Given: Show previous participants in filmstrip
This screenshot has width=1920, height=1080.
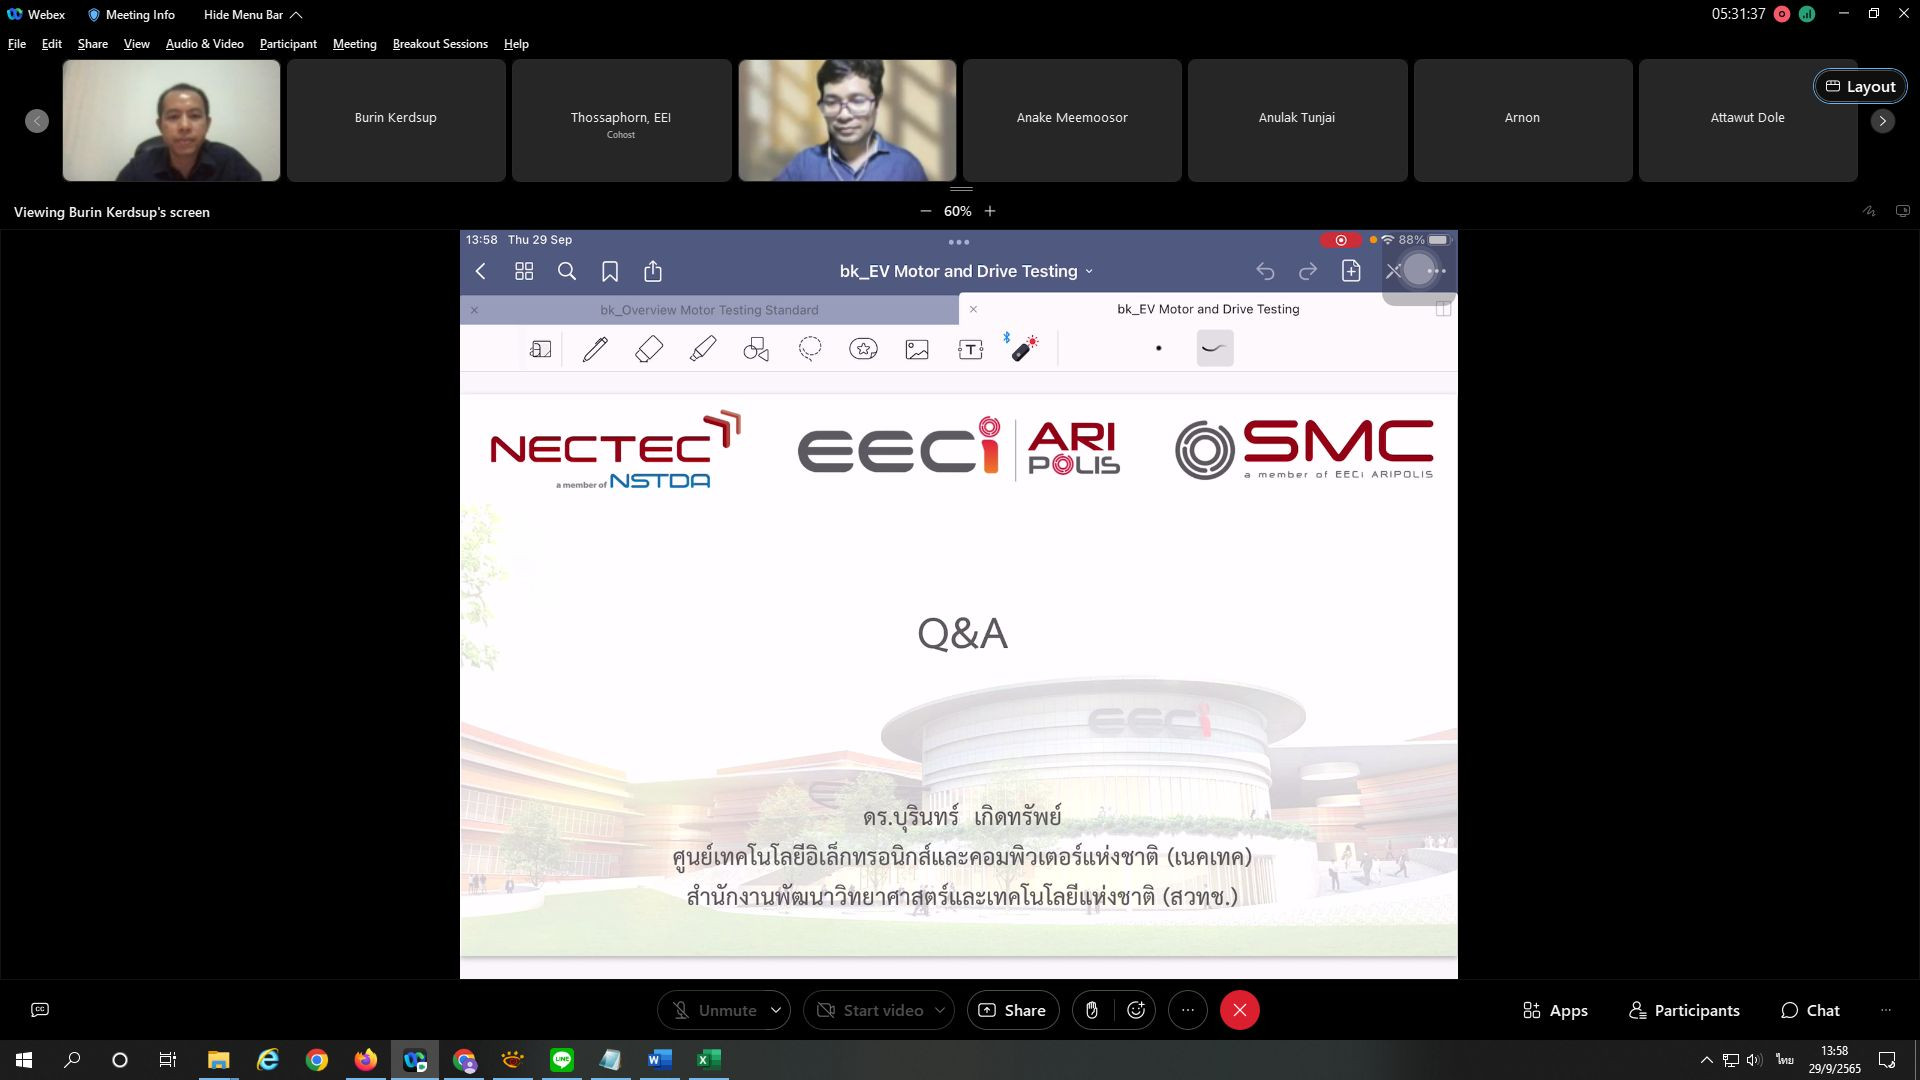Looking at the screenshot, I should pos(37,121).
